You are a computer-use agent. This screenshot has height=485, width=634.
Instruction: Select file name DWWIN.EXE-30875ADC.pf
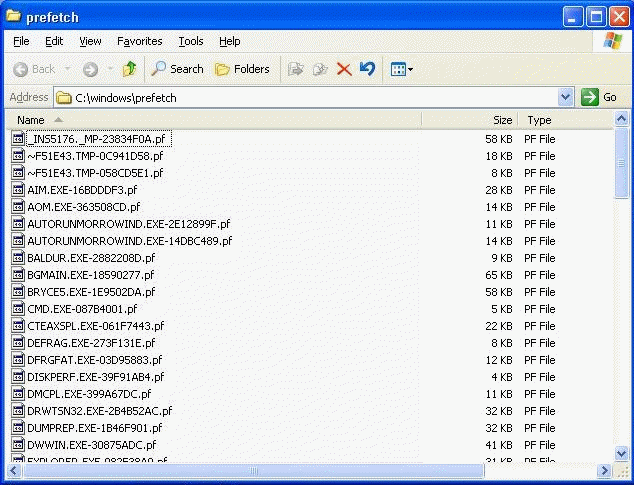92,445
